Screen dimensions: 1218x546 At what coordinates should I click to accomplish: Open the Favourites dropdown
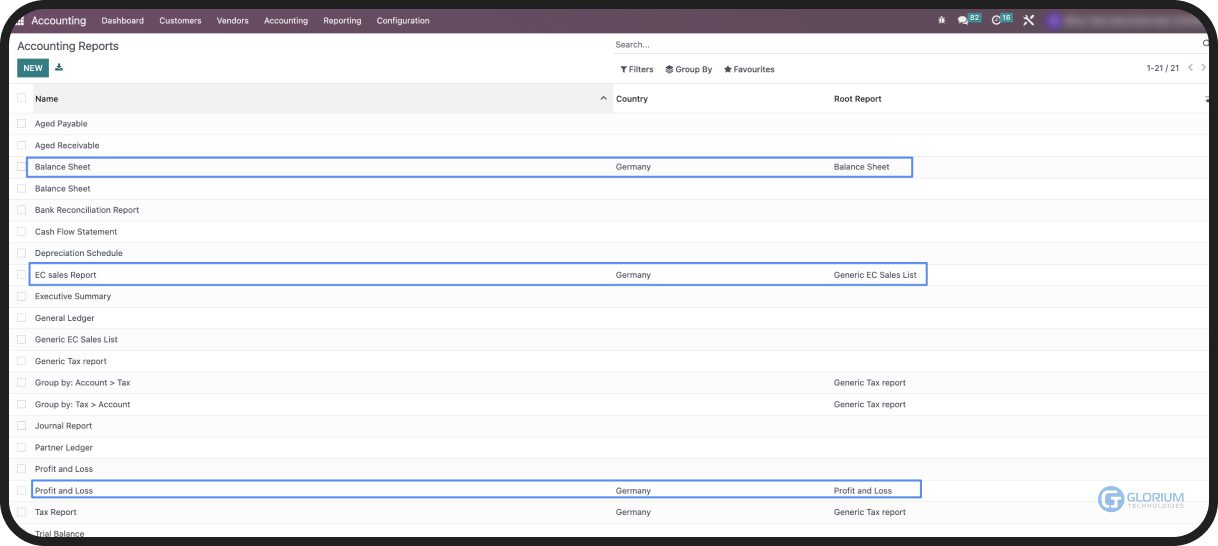pyautogui.click(x=749, y=70)
